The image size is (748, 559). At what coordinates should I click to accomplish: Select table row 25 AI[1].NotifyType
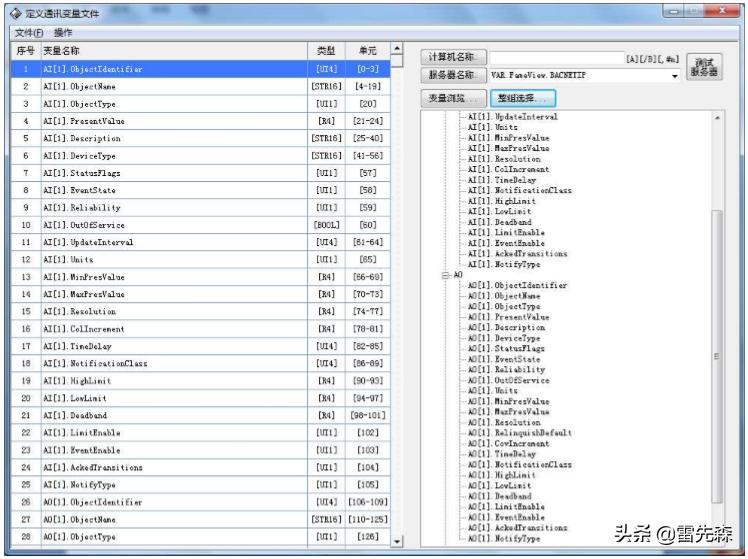point(200,485)
